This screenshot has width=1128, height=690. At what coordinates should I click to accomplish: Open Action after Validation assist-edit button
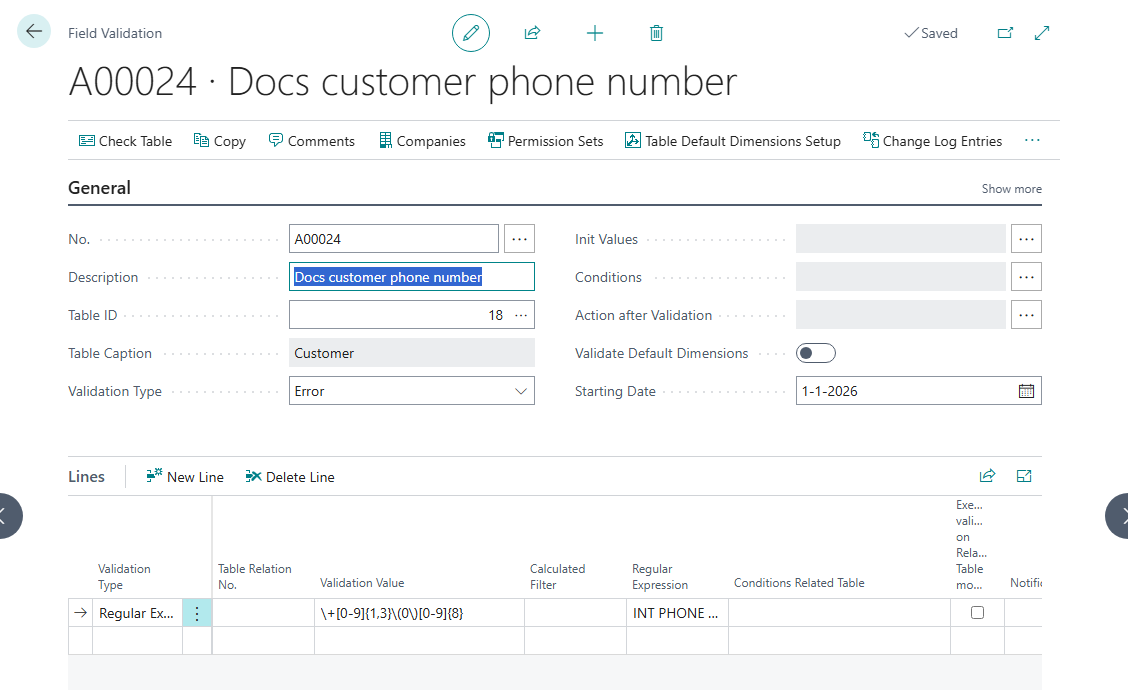pyautogui.click(x=1027, y=315)
